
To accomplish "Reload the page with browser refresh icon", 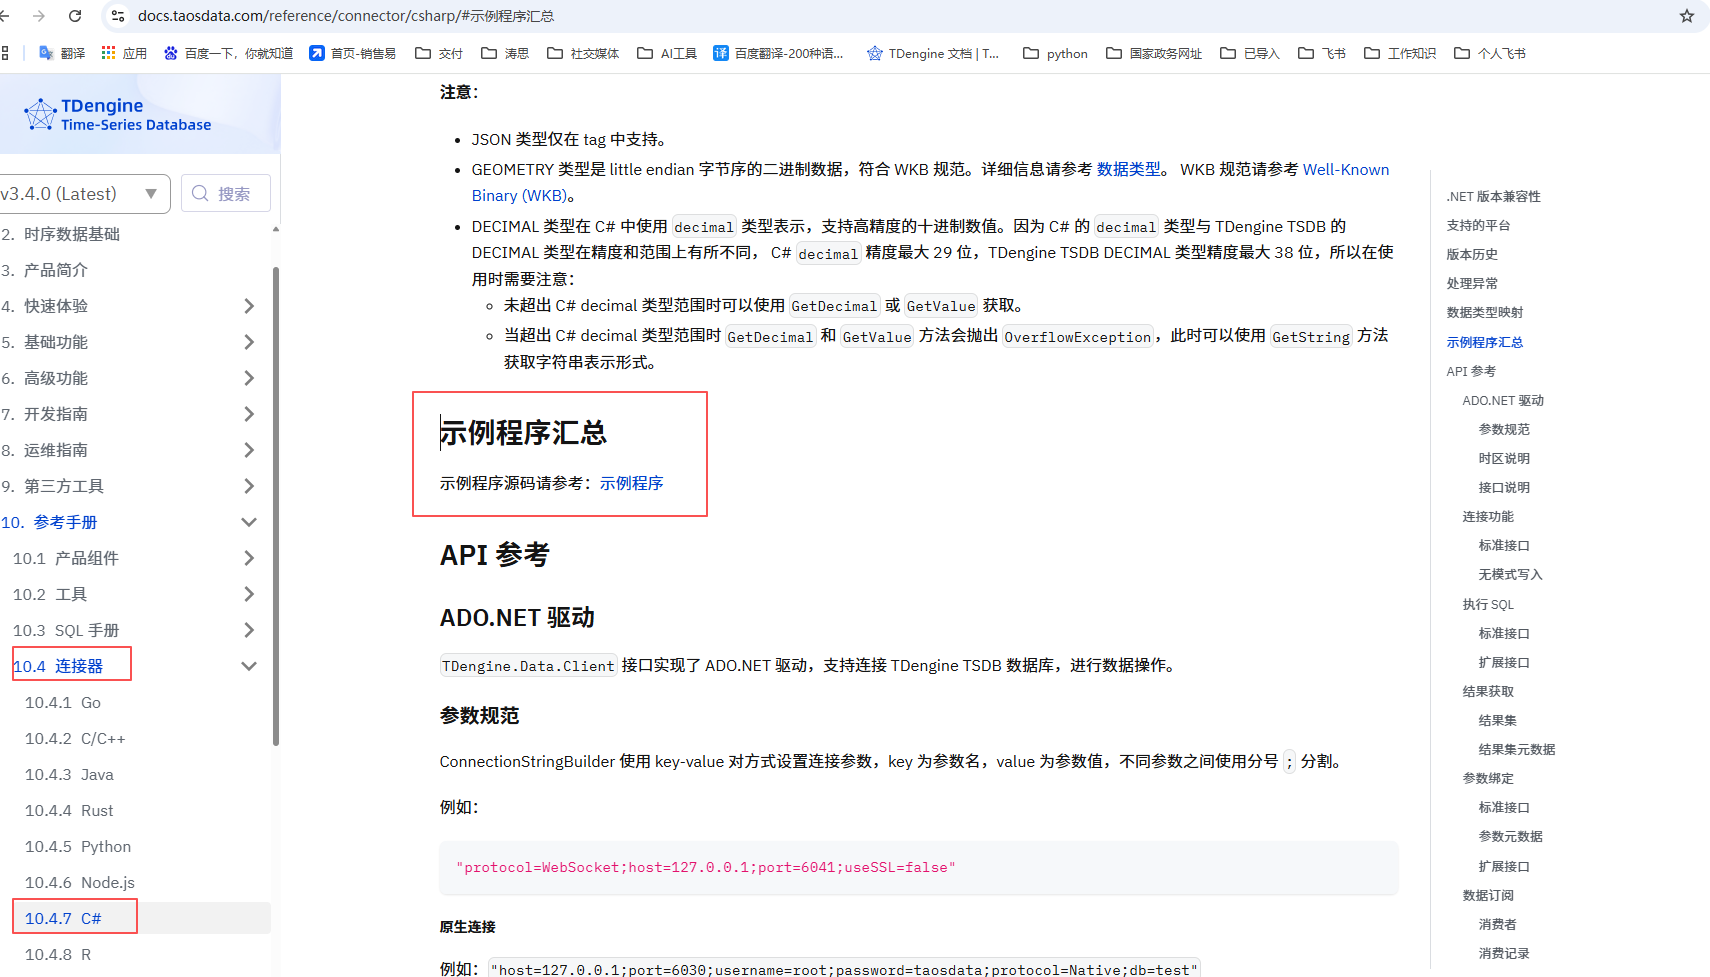I will [75, 16].
